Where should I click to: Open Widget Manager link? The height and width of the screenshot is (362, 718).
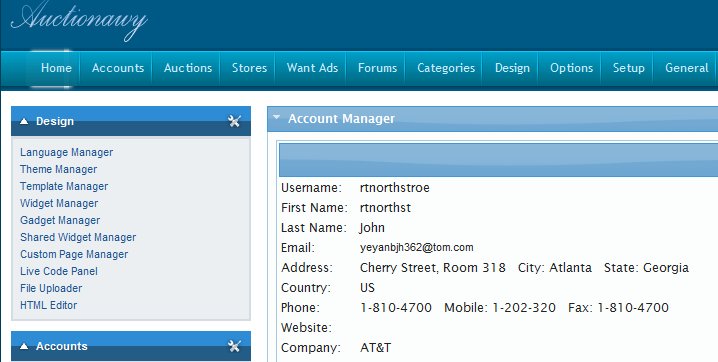[x=59, y=203]
